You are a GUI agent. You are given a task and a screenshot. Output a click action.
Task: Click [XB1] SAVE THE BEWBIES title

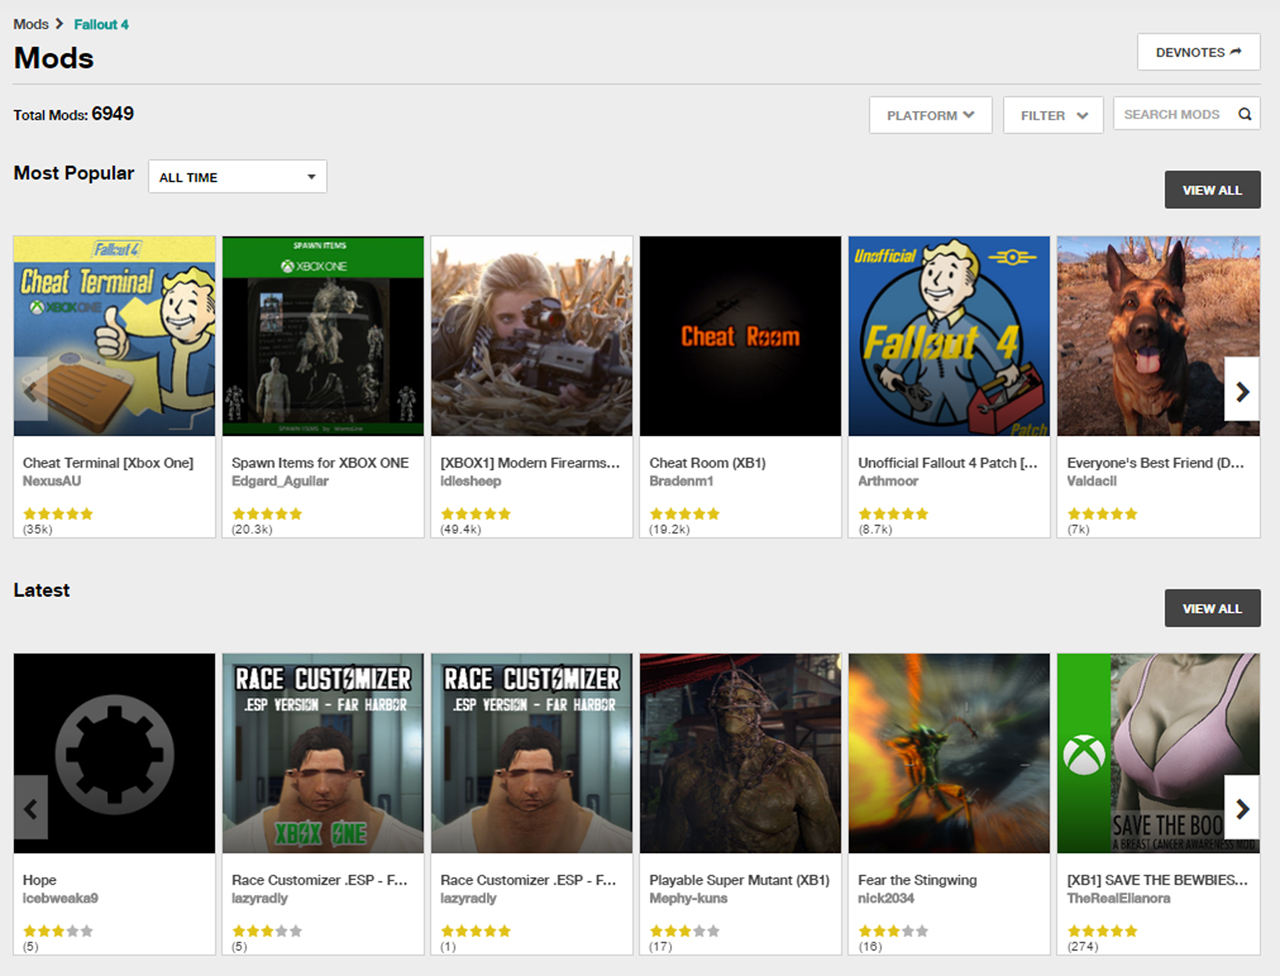pos(1157,880)
